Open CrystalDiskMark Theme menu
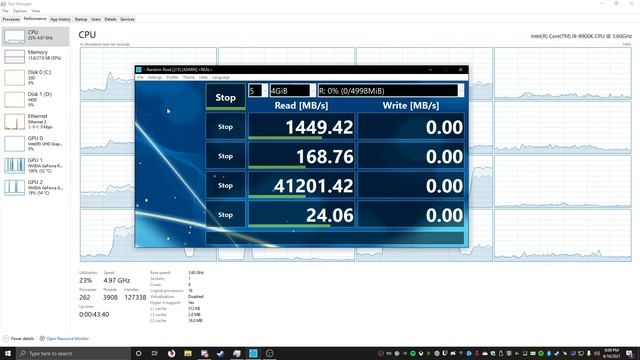The height and width of the screenshot is (360, 640). (x=189, y=77)
